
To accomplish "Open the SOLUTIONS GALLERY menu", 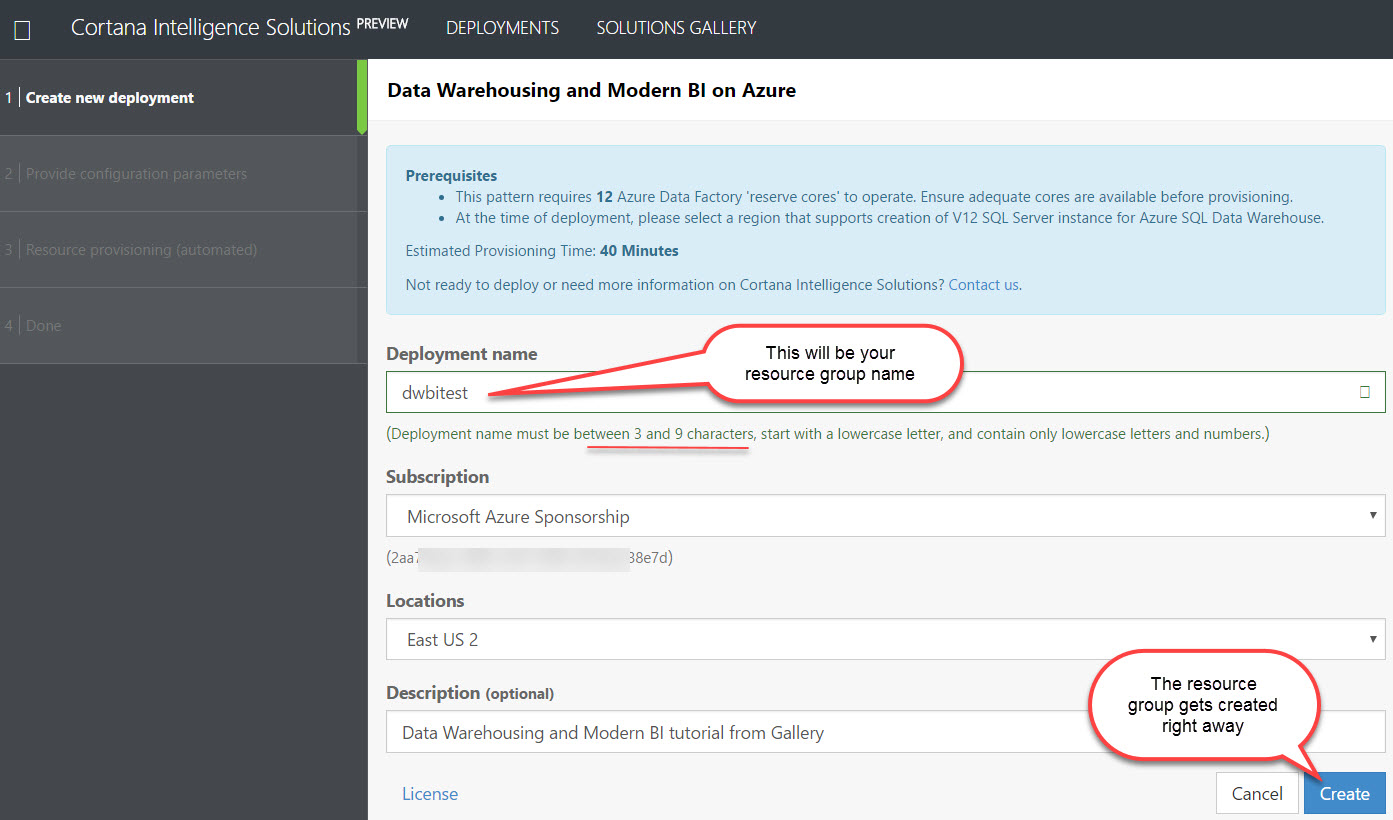I will (676, 28).
